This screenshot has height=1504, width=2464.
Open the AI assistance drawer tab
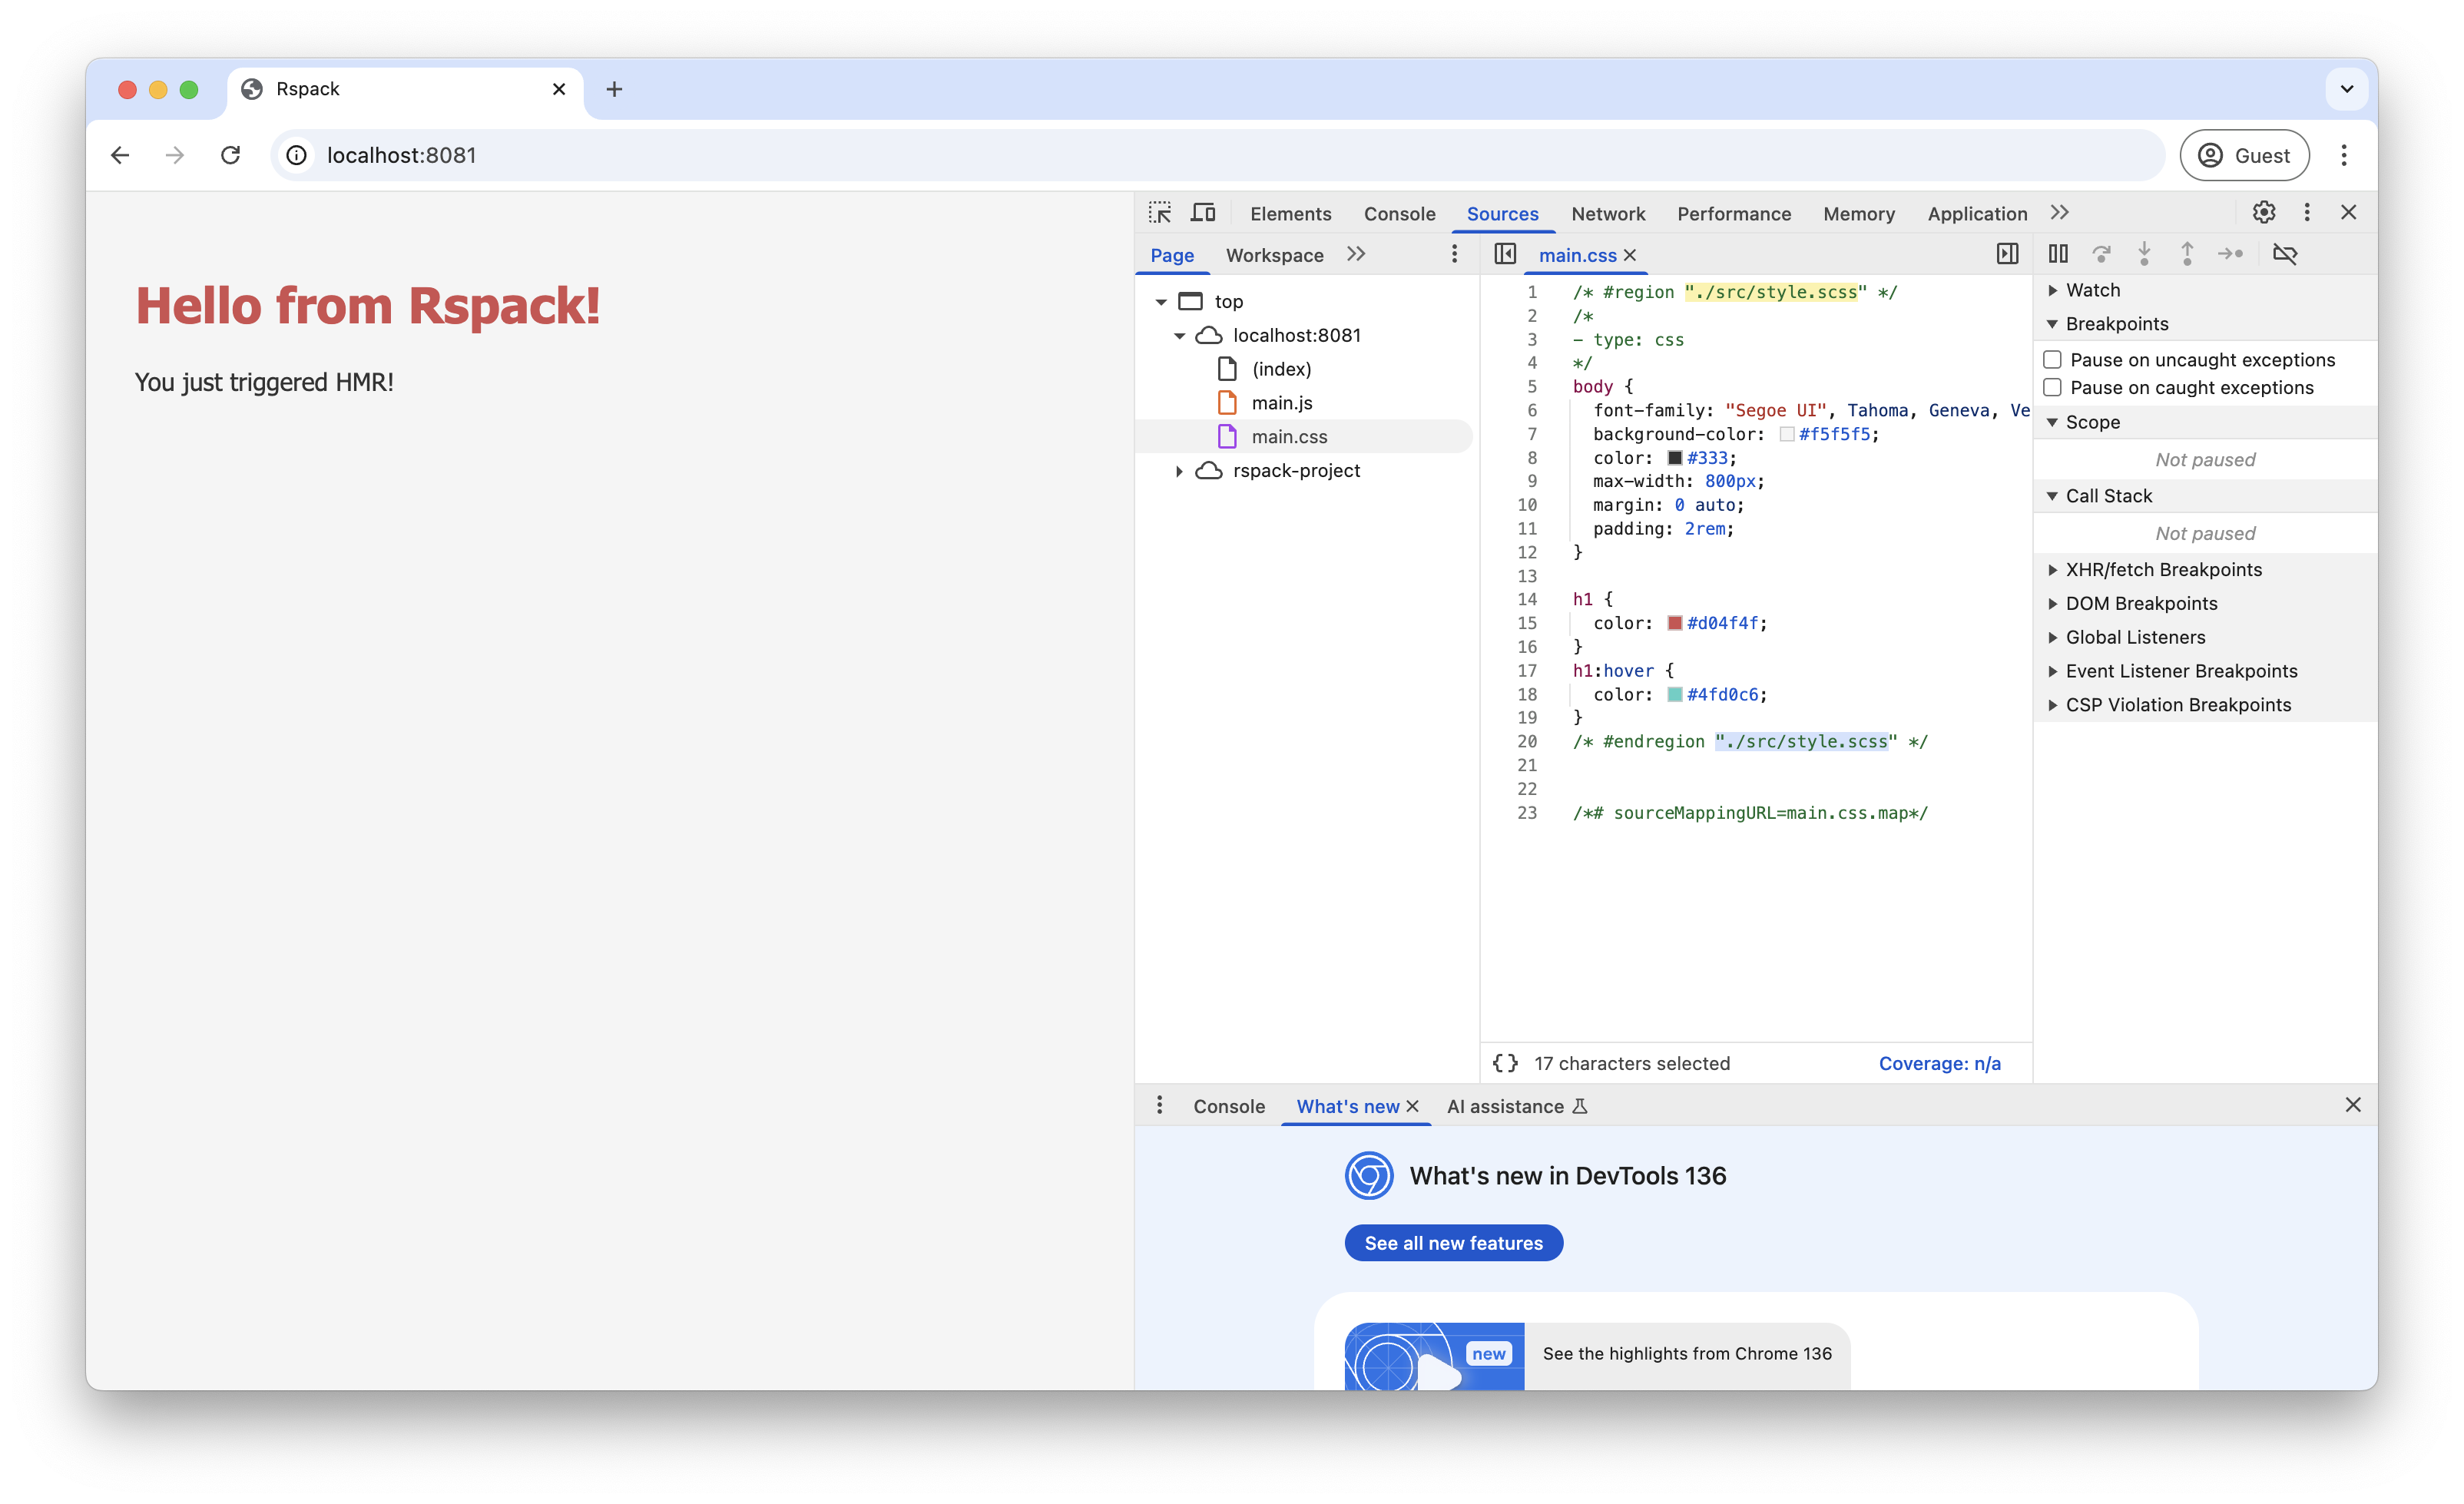1517,1106
